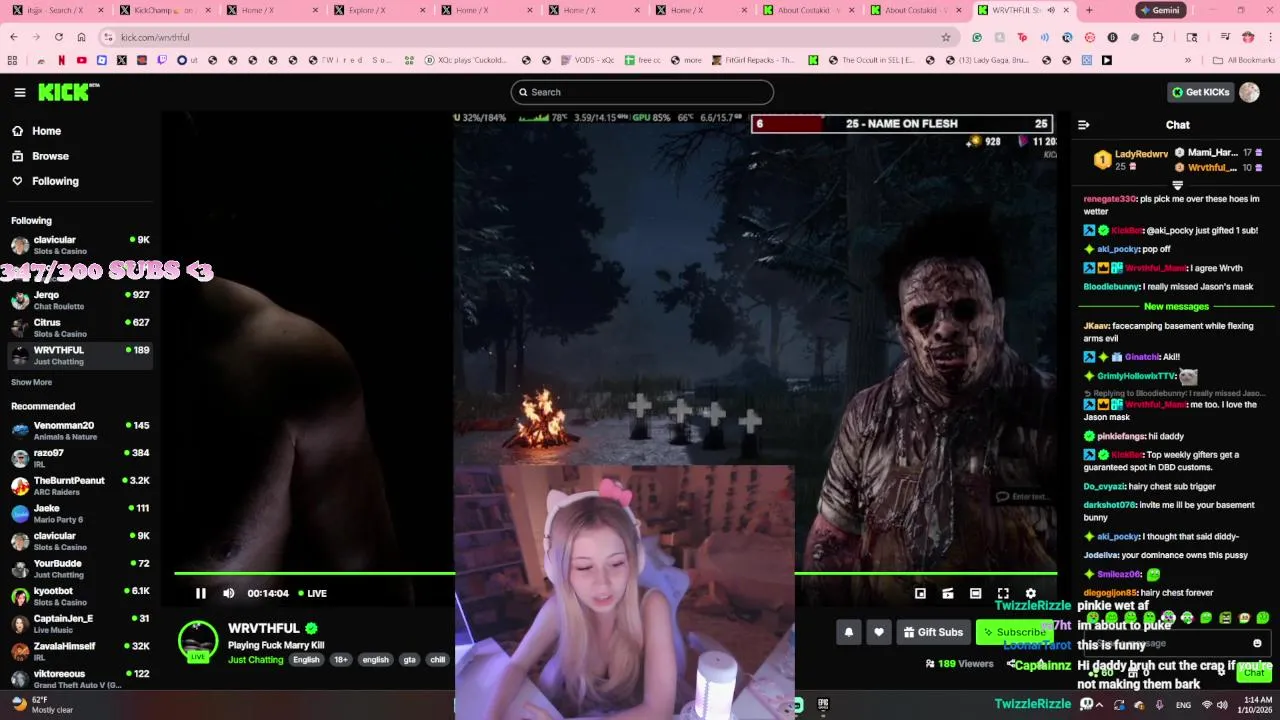Screen dimensions: 1280x720
Task: Open Epic Games taskbar icon
Action: pos(823,705)
